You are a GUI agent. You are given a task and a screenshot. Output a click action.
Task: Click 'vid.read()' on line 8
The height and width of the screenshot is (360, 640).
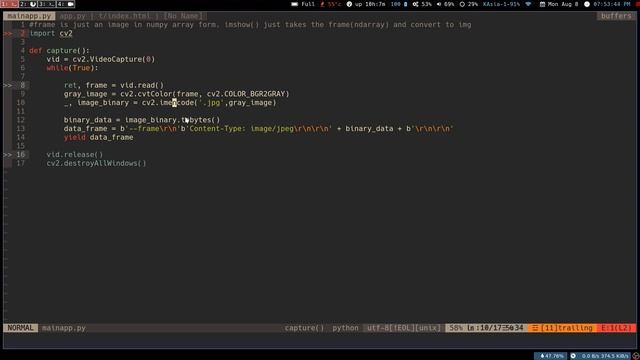pyautogui.click(x=142, y=85)
